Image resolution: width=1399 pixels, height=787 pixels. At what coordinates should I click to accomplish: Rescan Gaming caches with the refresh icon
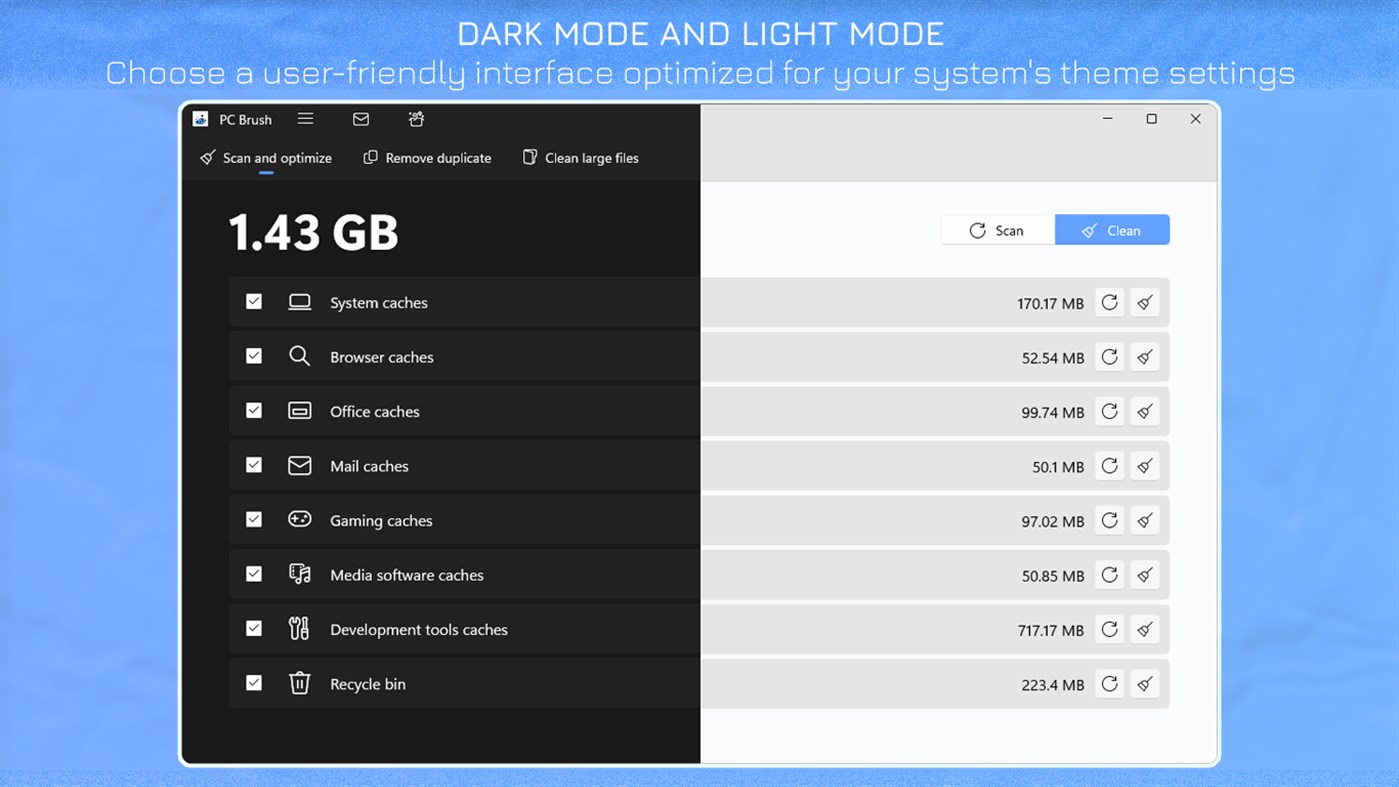pos(1109,520)
